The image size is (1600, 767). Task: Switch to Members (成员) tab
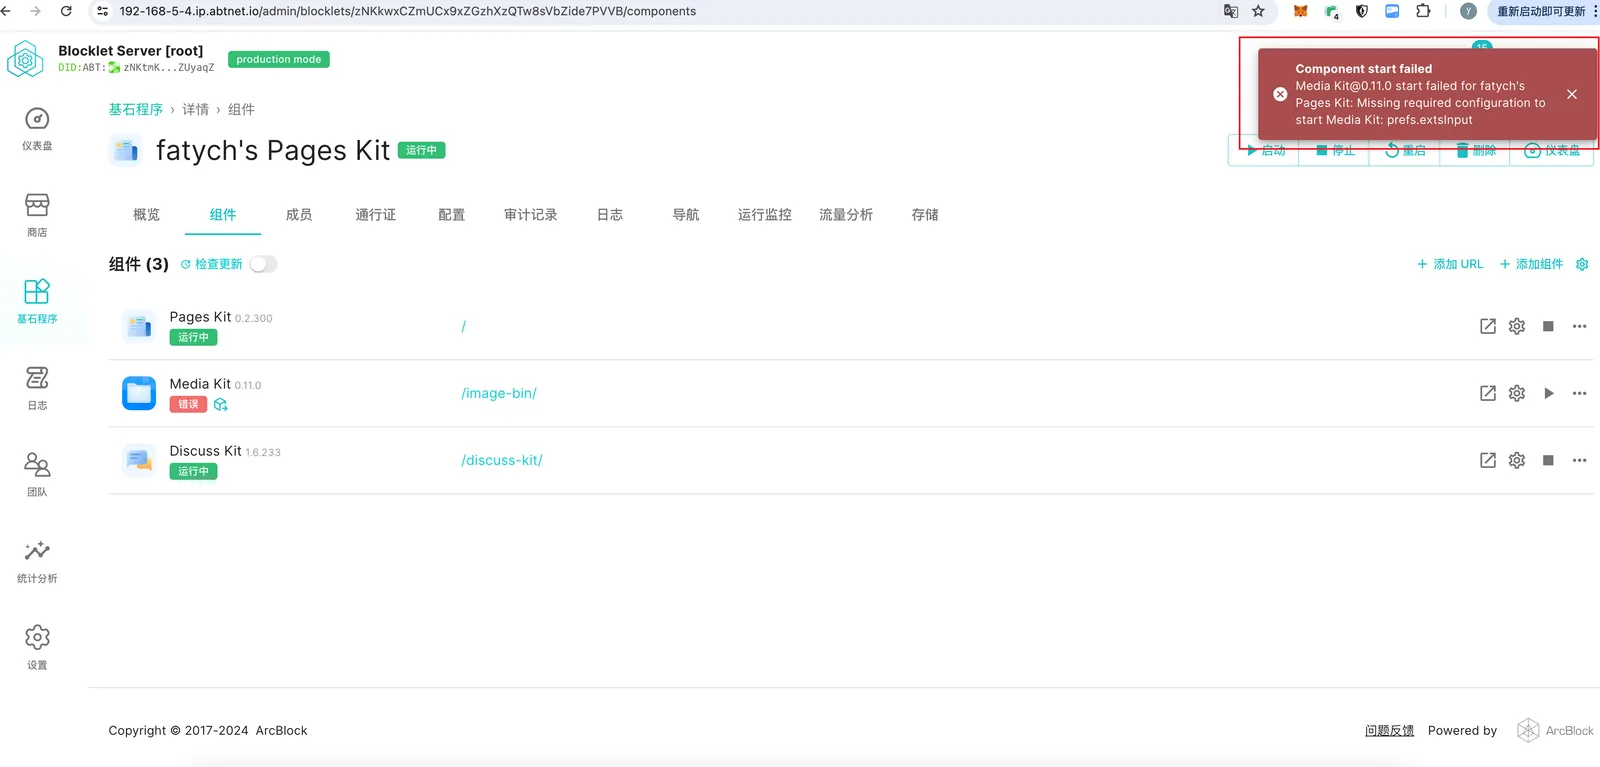pyautogui.click(x=299, y=215)
